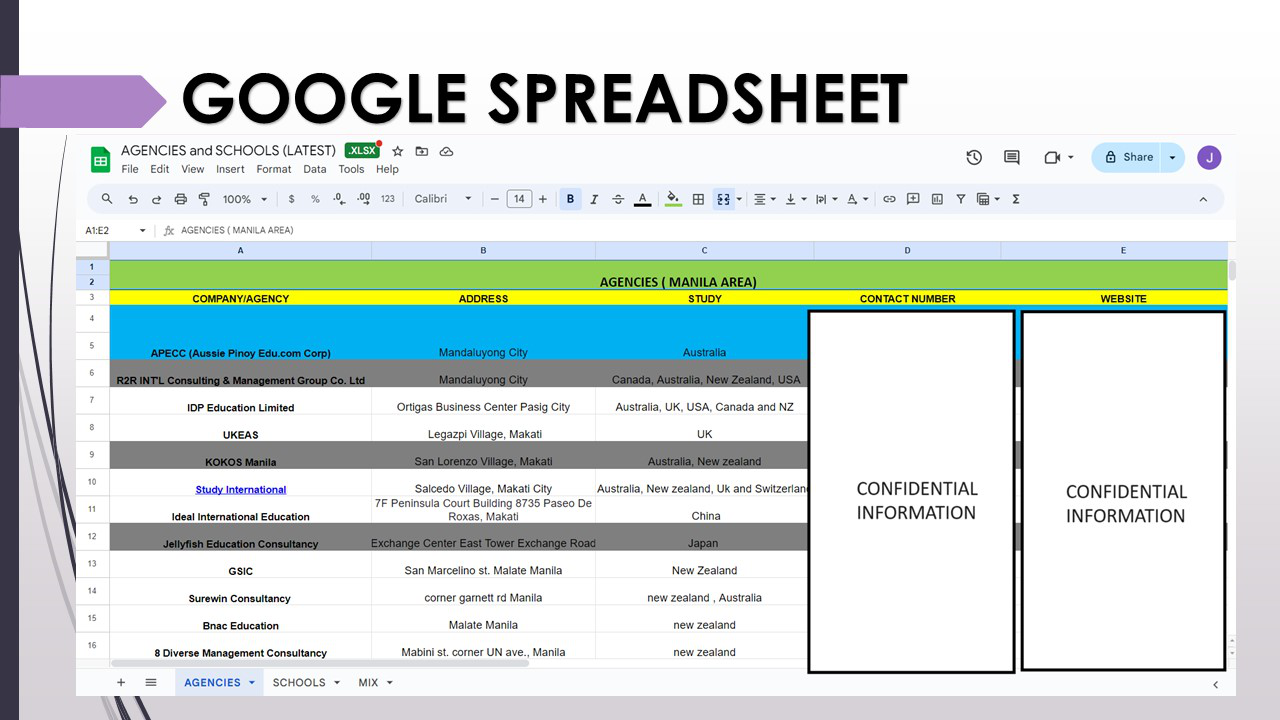Viewport: 1280px width, 720px height.
Task: Open the name box range dropdown arrow
Action: tap(142, 230)
